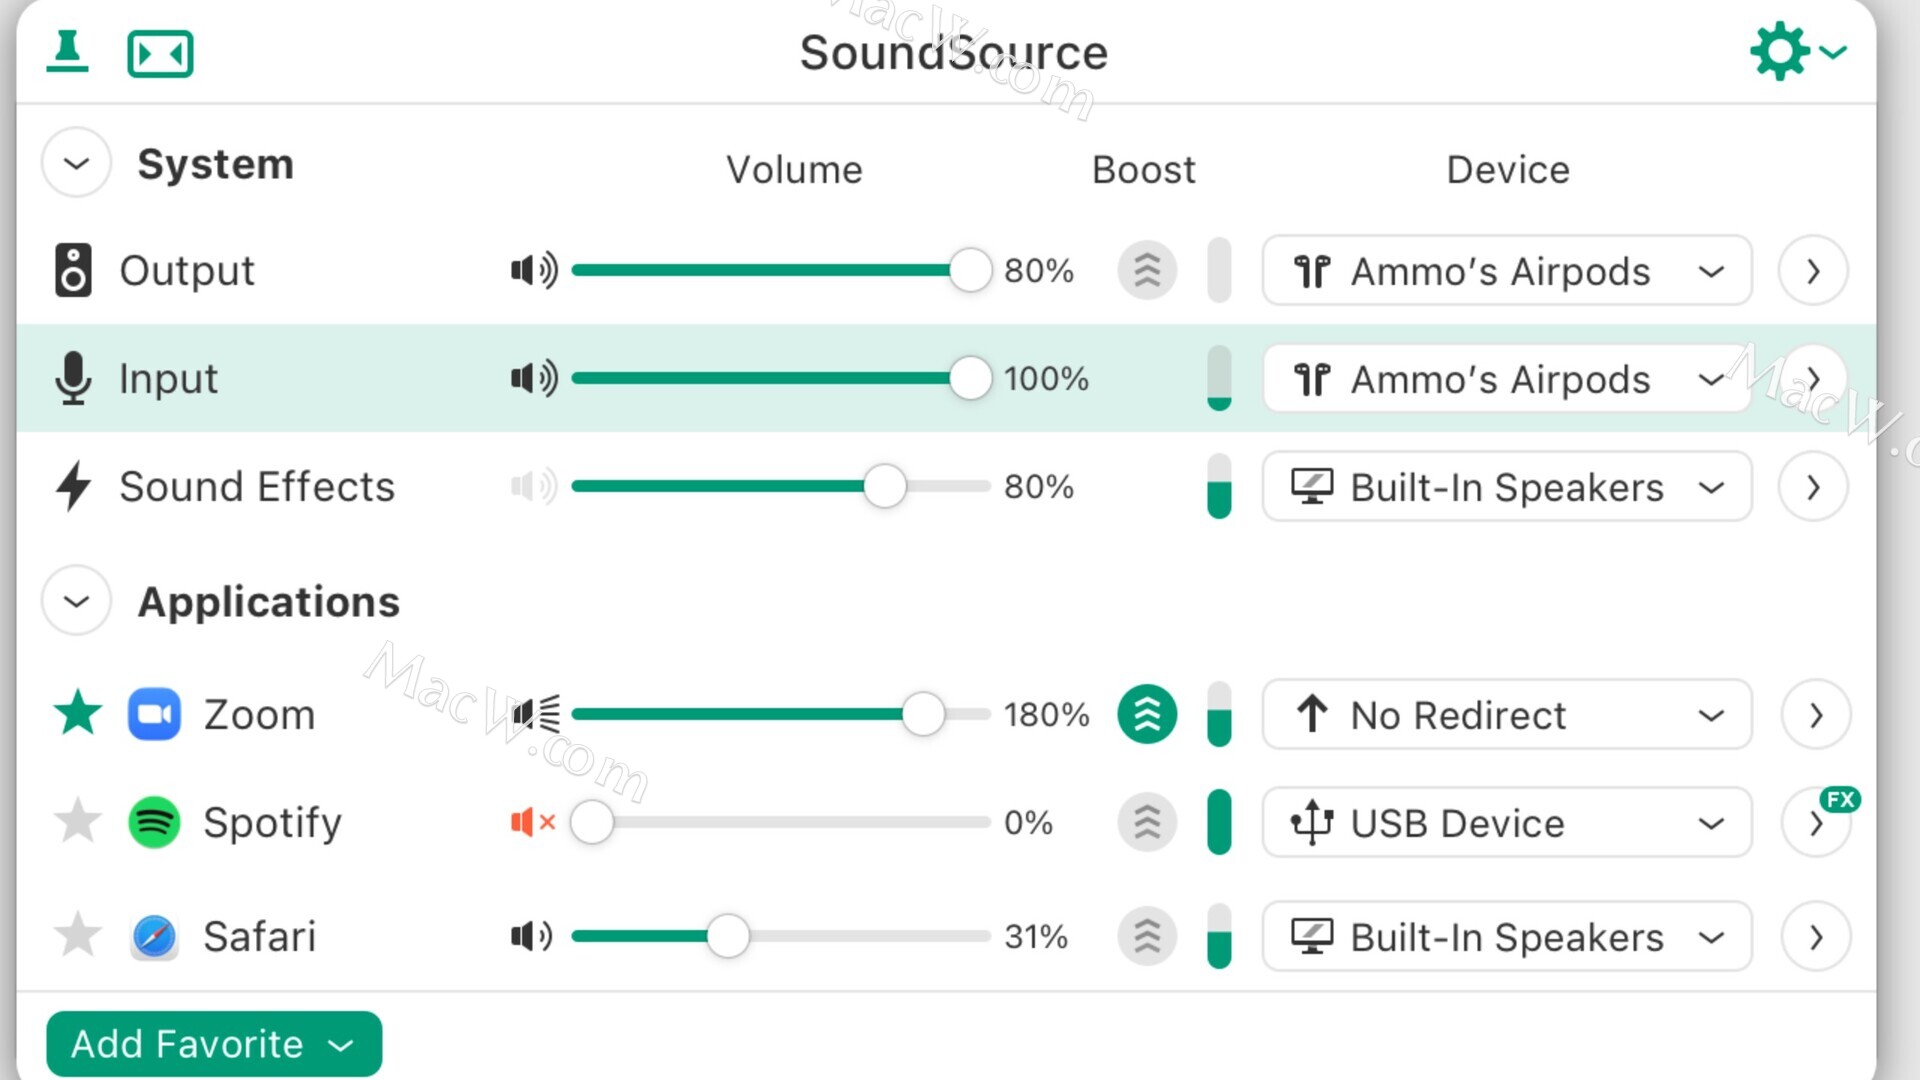Screen dimensions: 1920x1080
Task: Click Spotify's 0% volume value
Action: tap(1028, 822)
